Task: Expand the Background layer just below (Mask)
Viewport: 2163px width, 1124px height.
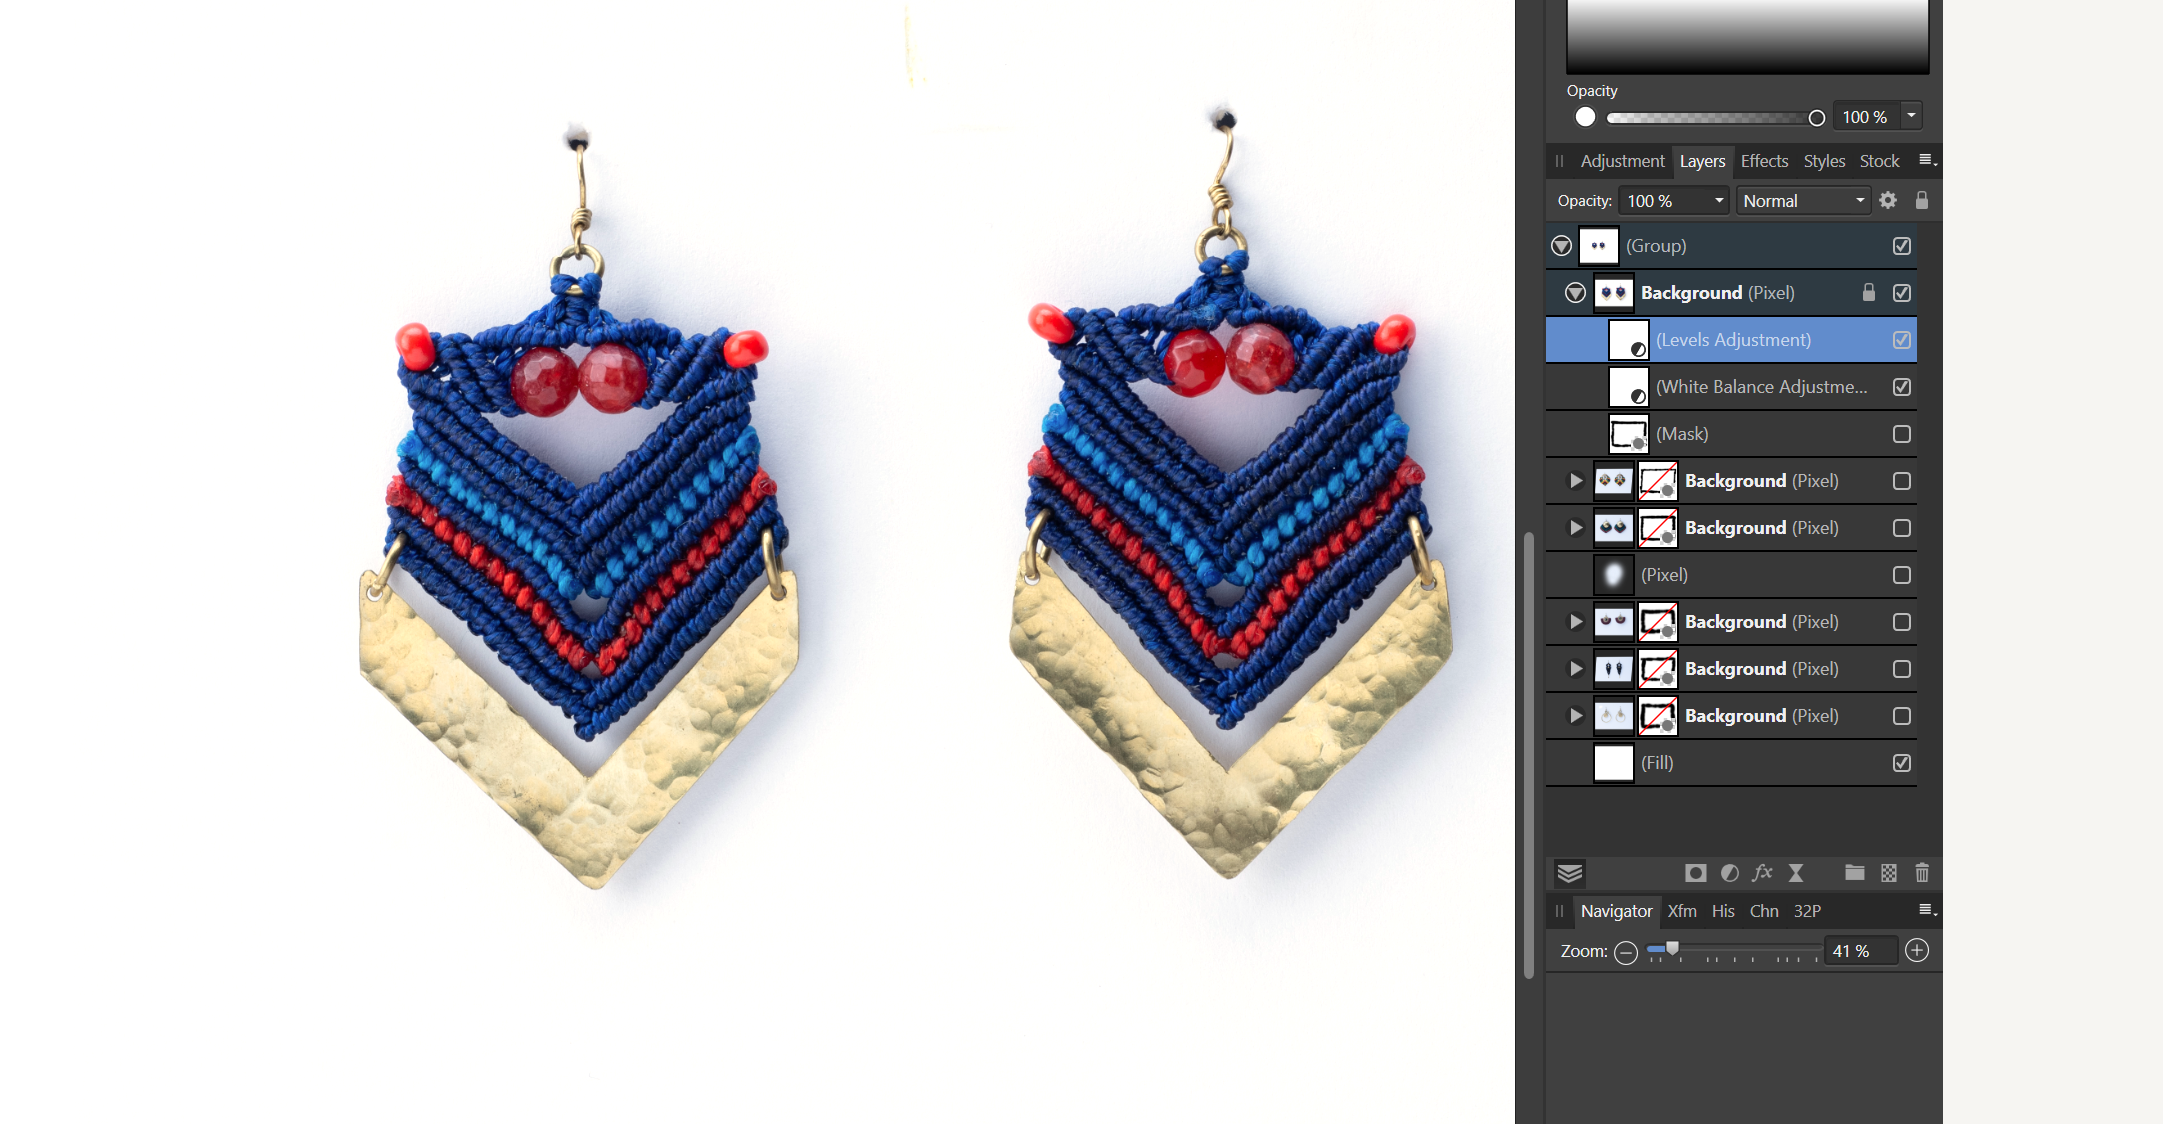Action: coord(1576,481)
